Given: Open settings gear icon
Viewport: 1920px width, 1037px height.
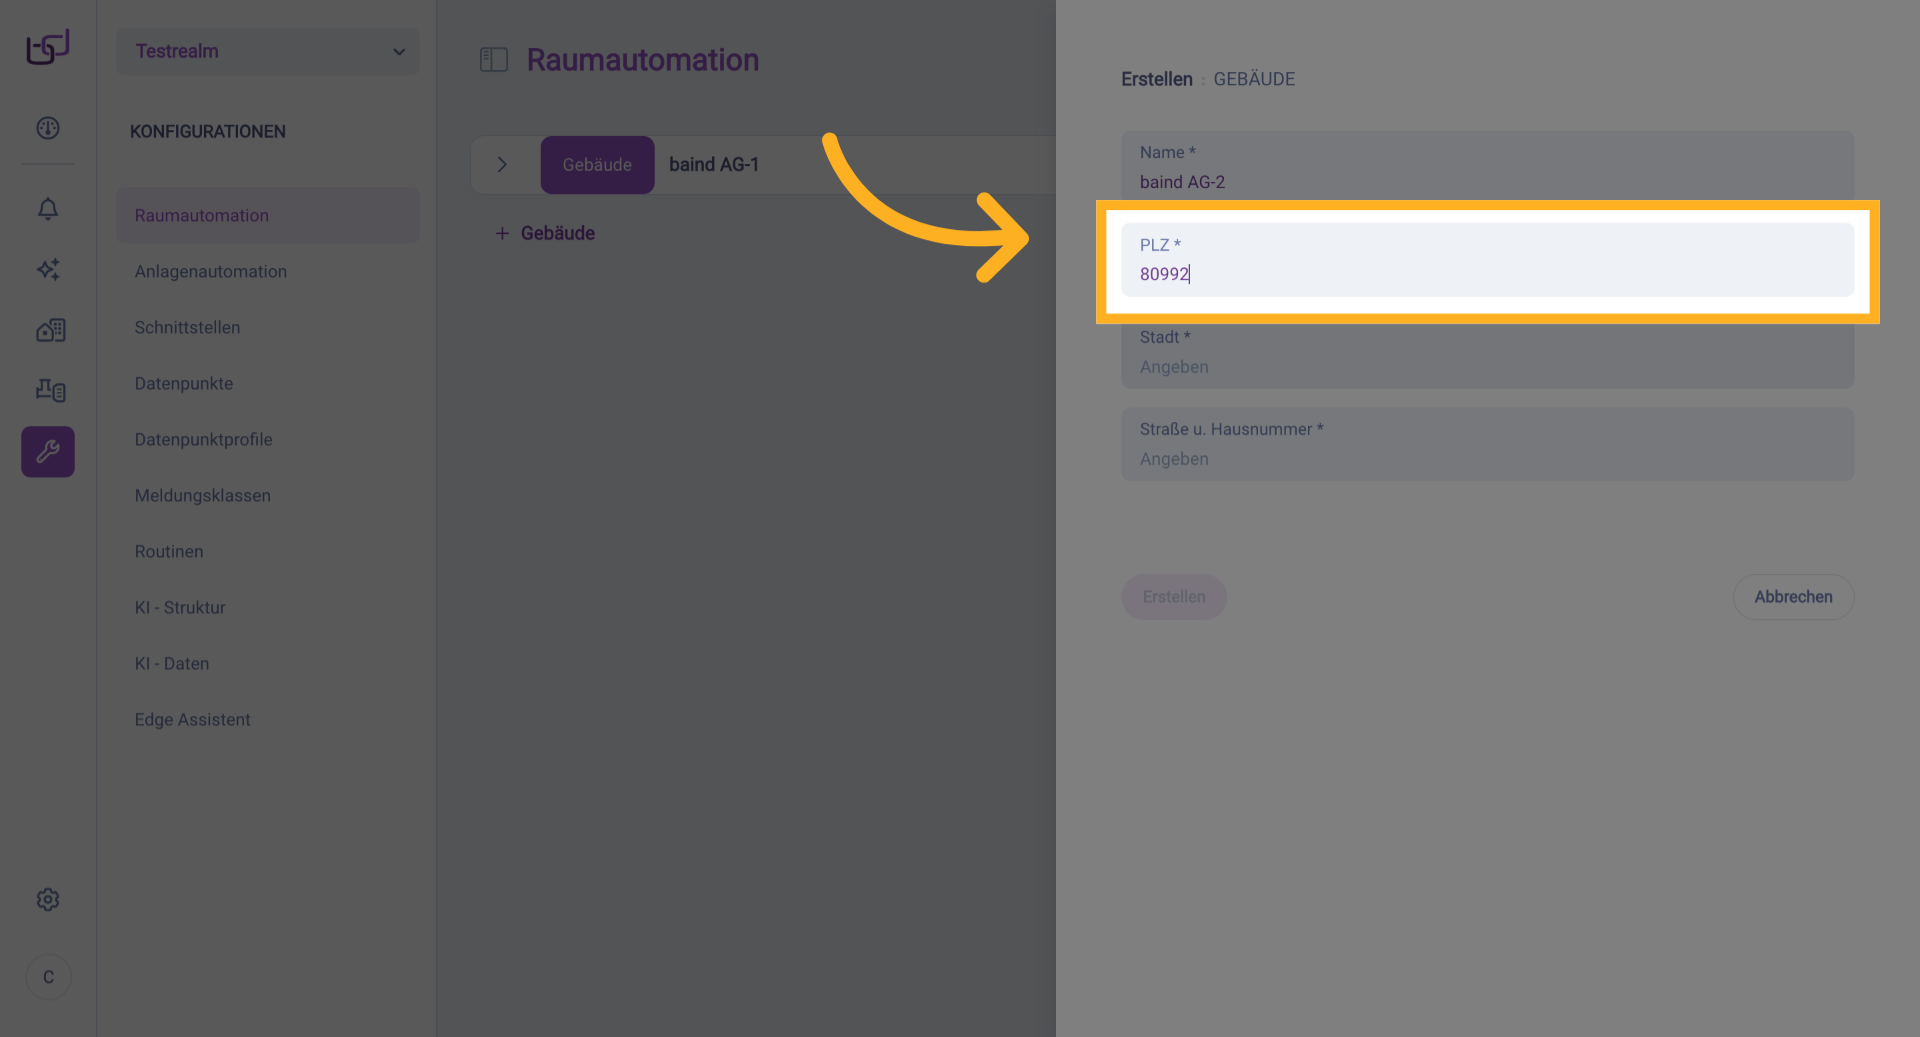Looking at the screenshot, I should 48,900.
